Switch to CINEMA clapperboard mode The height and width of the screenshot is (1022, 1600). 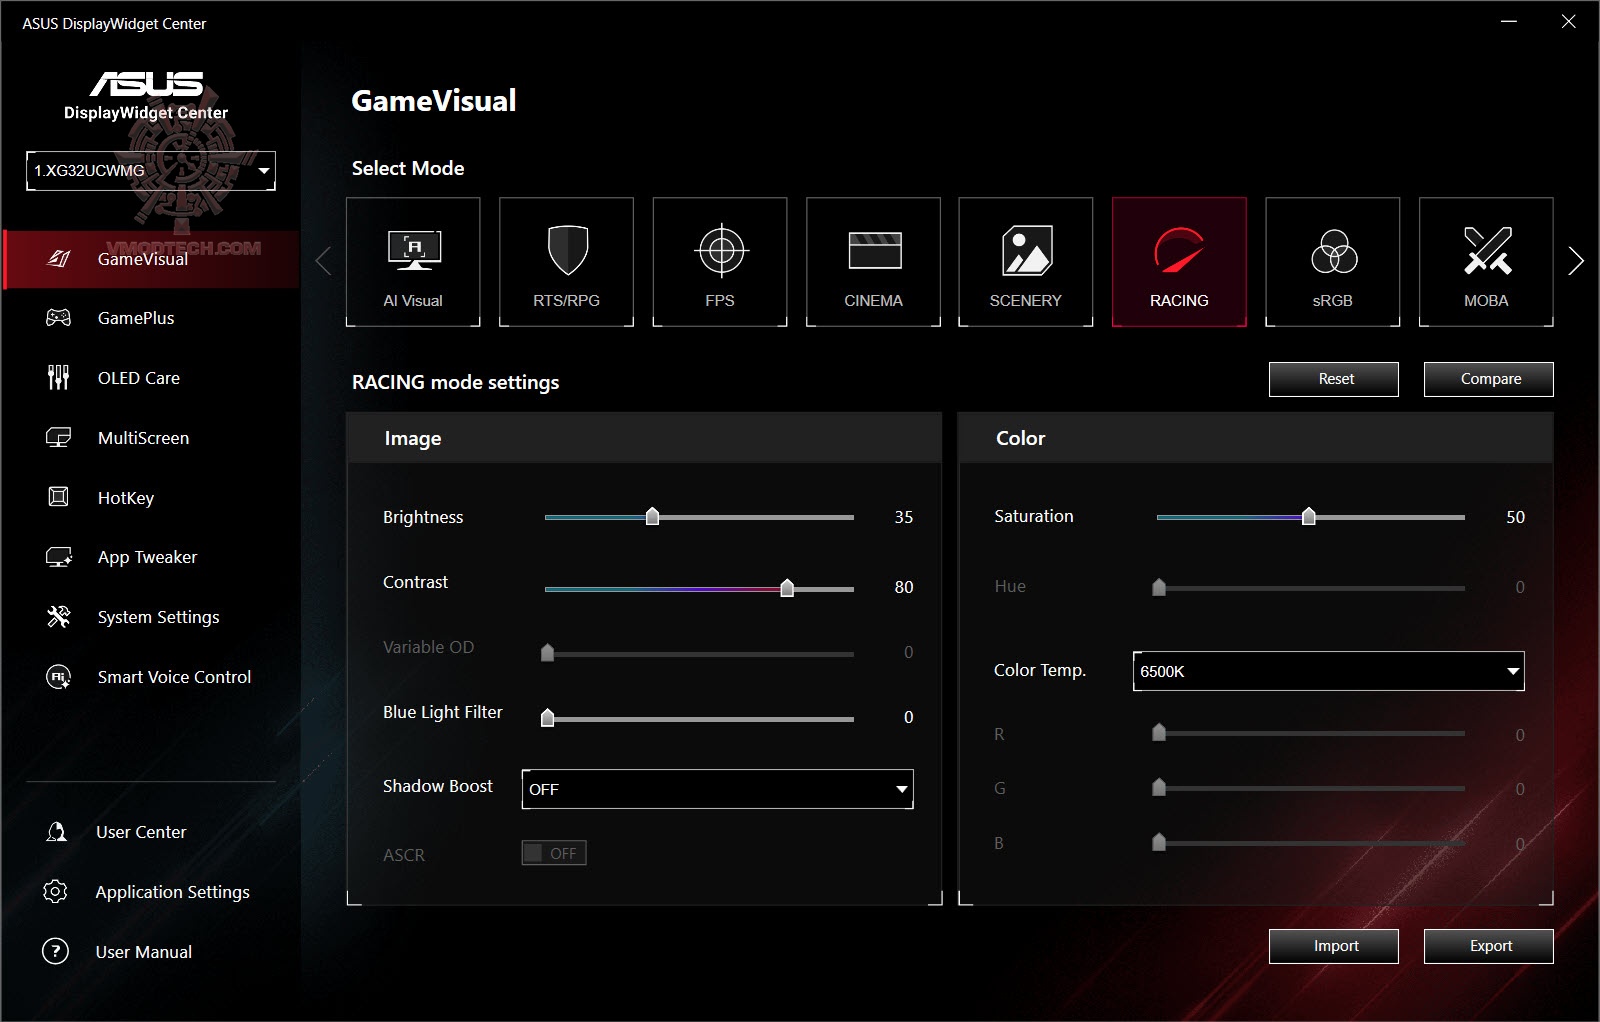[873, 262]
